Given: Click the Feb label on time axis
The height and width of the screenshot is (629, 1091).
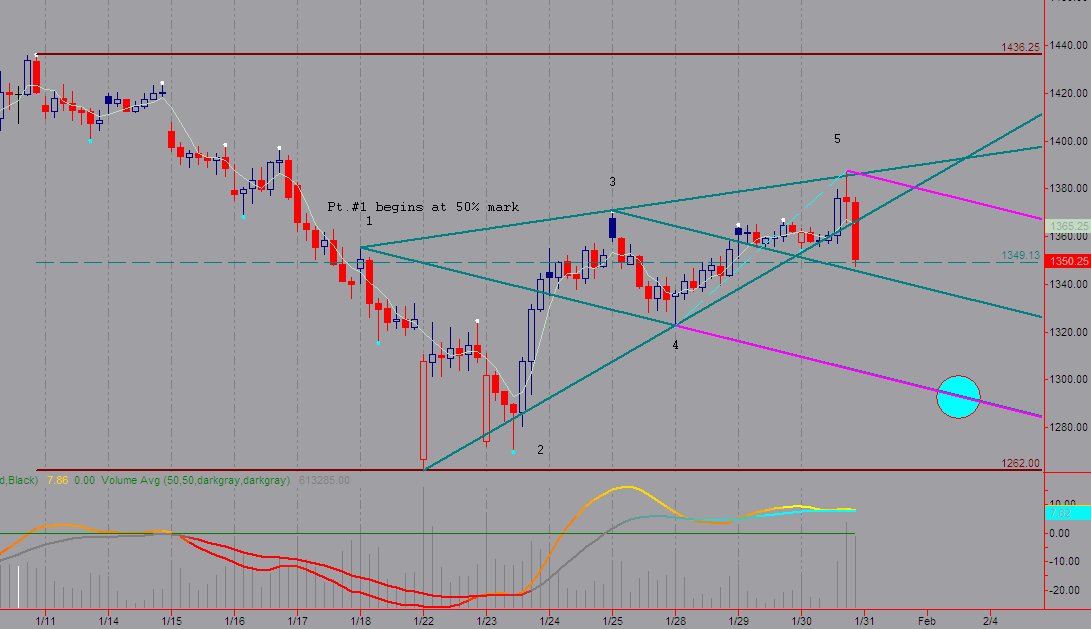Looking at the screenshot, I should pyautogui.click(x=927, y=621).
